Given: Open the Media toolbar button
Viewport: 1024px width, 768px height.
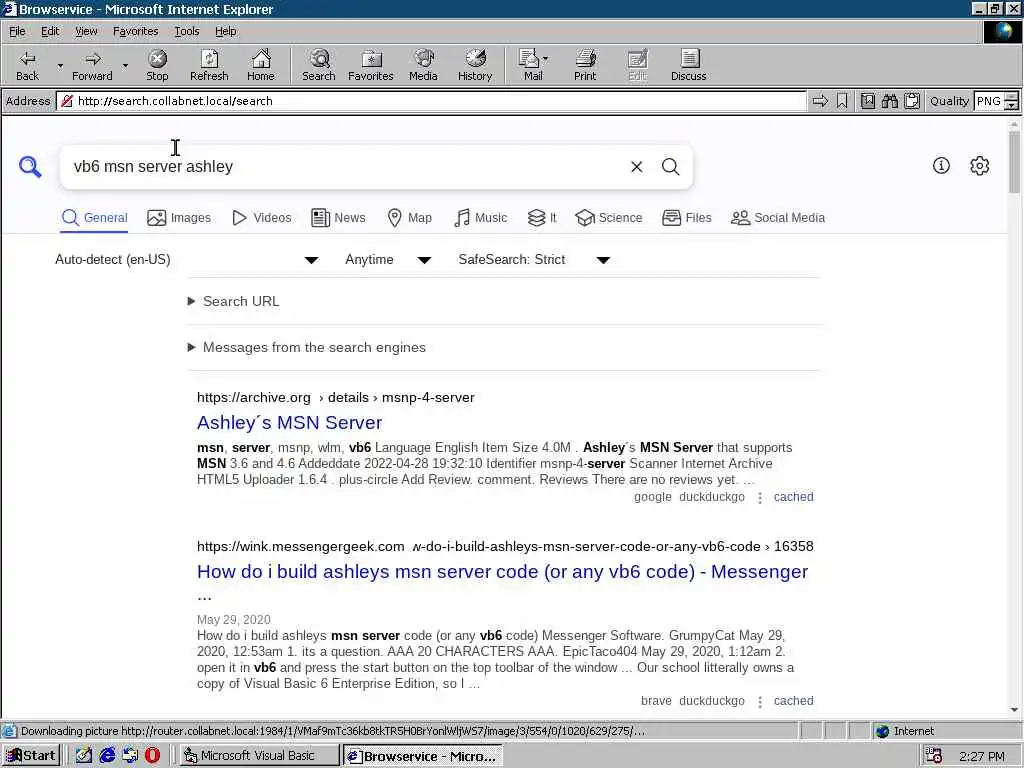Looking at the screenshot, I should pyautogui.click(x=423, y=65).
